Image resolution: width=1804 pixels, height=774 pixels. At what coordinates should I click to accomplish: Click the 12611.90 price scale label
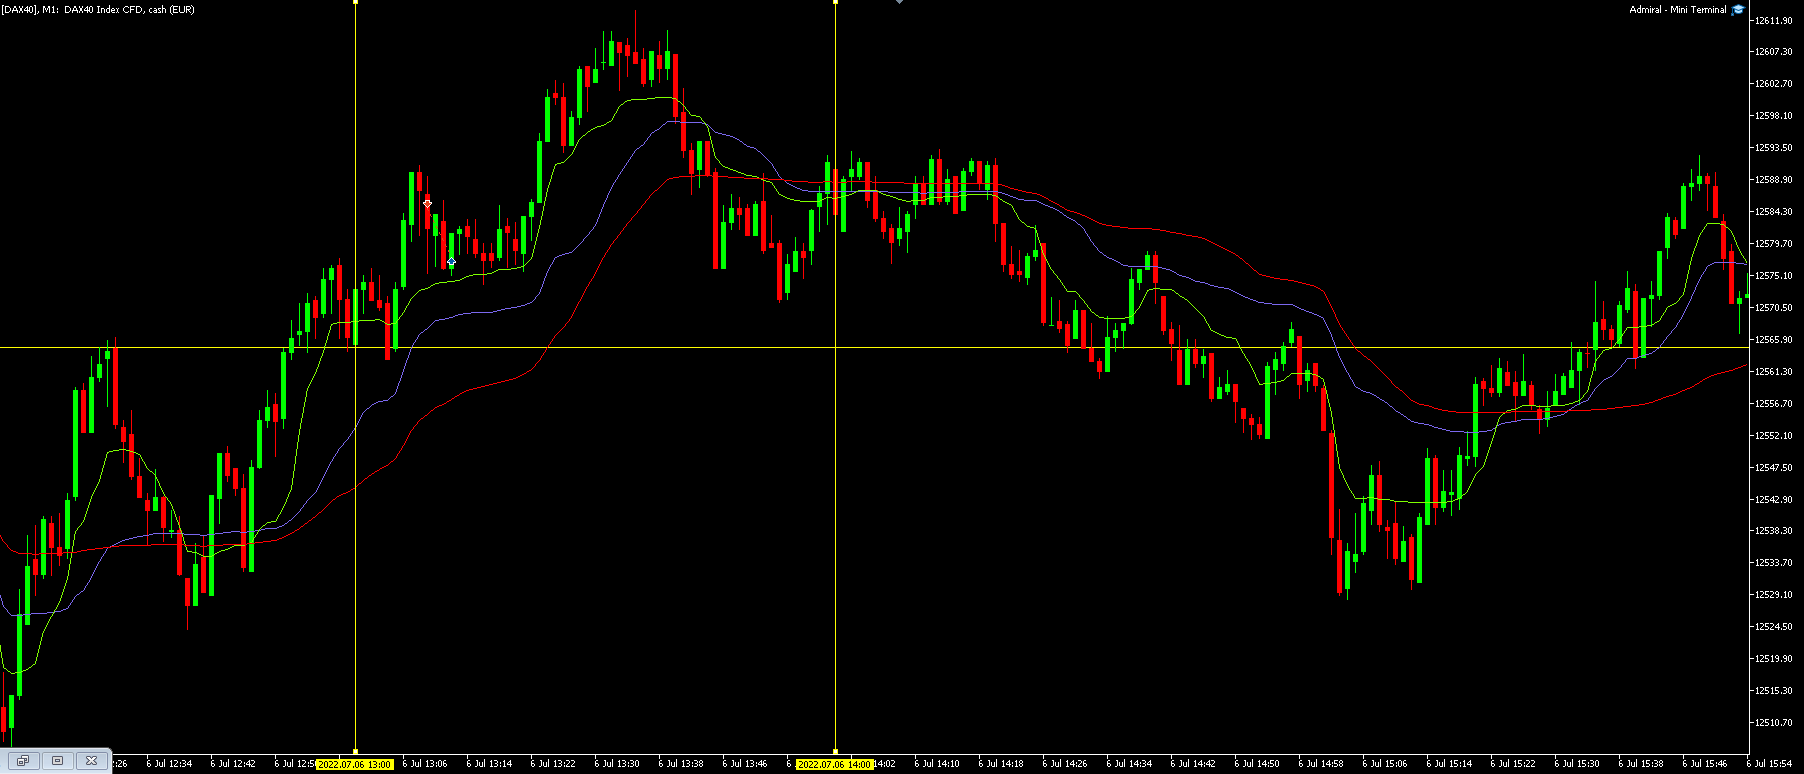1773,20
